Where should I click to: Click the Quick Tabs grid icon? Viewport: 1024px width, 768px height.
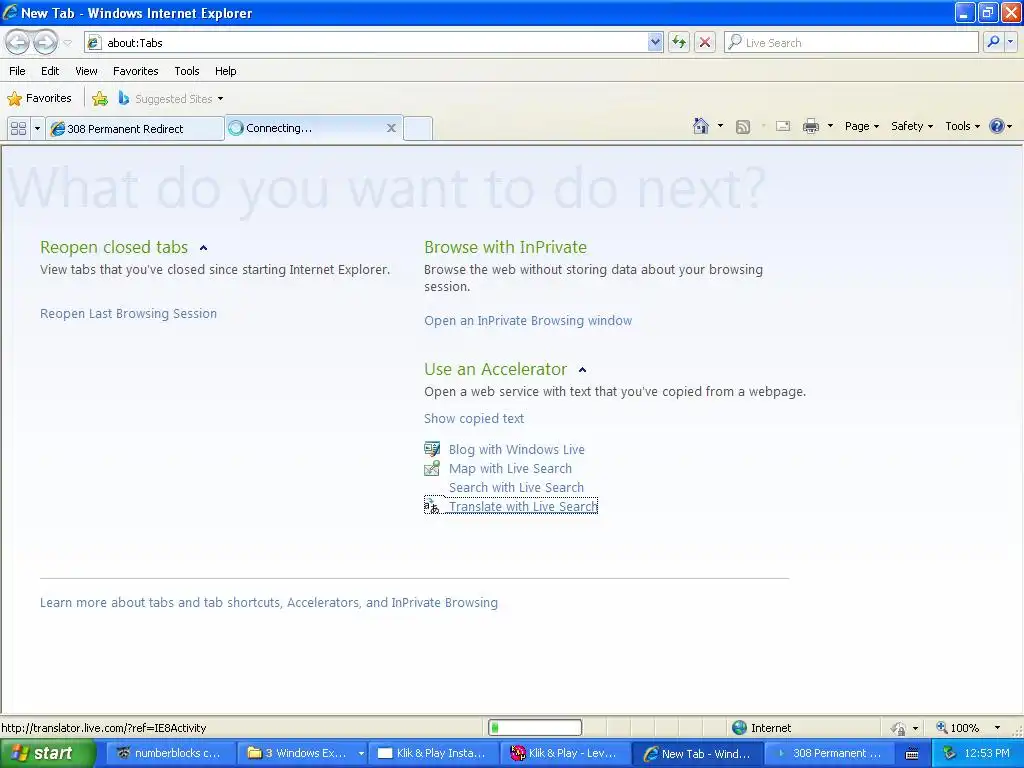(x=18, y=128)
